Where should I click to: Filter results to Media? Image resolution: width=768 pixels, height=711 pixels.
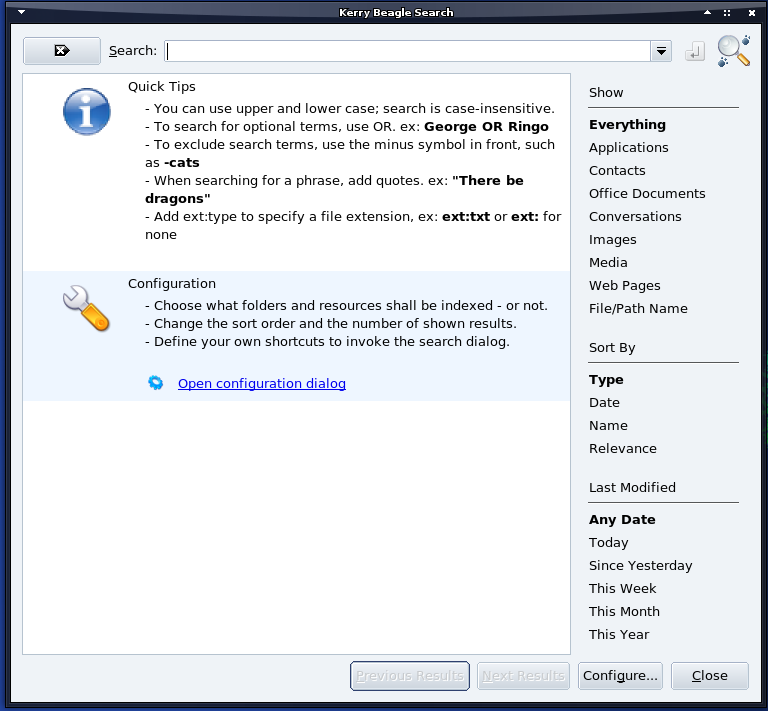[x=608, y=262]
